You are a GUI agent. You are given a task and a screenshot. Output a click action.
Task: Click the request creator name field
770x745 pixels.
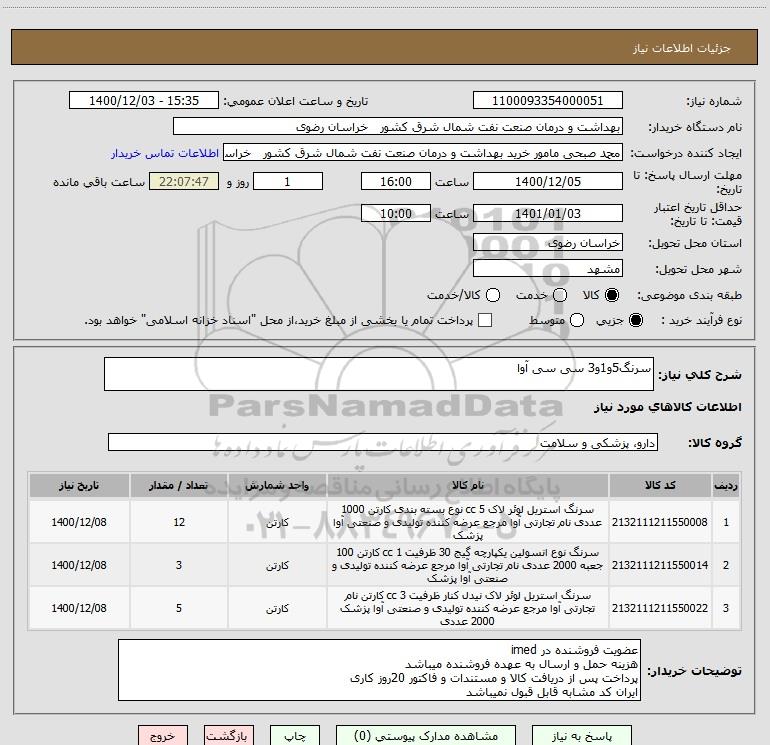tap(423, 153)
